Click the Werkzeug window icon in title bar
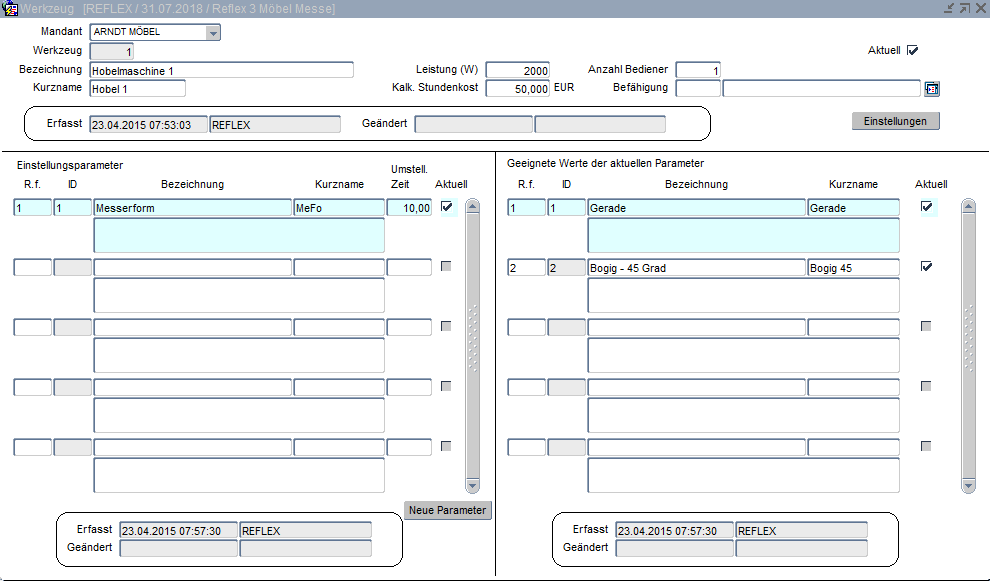 click(11, 8)
